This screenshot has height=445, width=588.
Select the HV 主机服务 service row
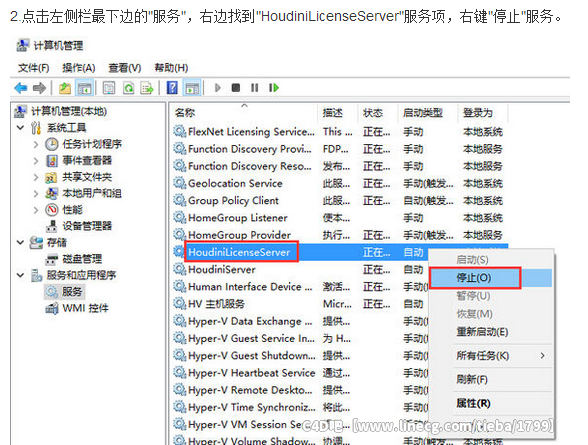[300, 304]
